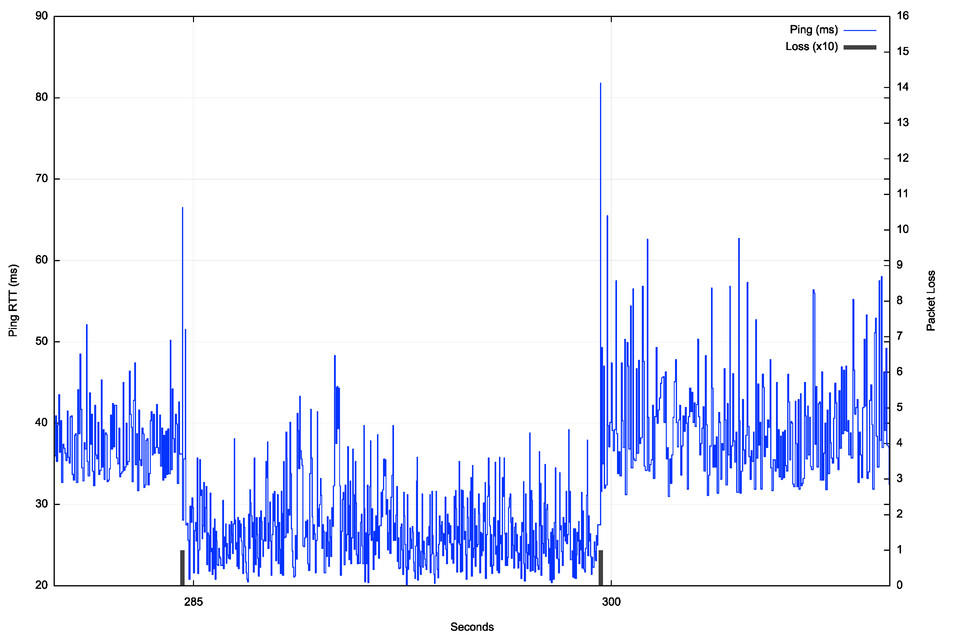Click the 8 tick label on right axis

tap(901, 300)
